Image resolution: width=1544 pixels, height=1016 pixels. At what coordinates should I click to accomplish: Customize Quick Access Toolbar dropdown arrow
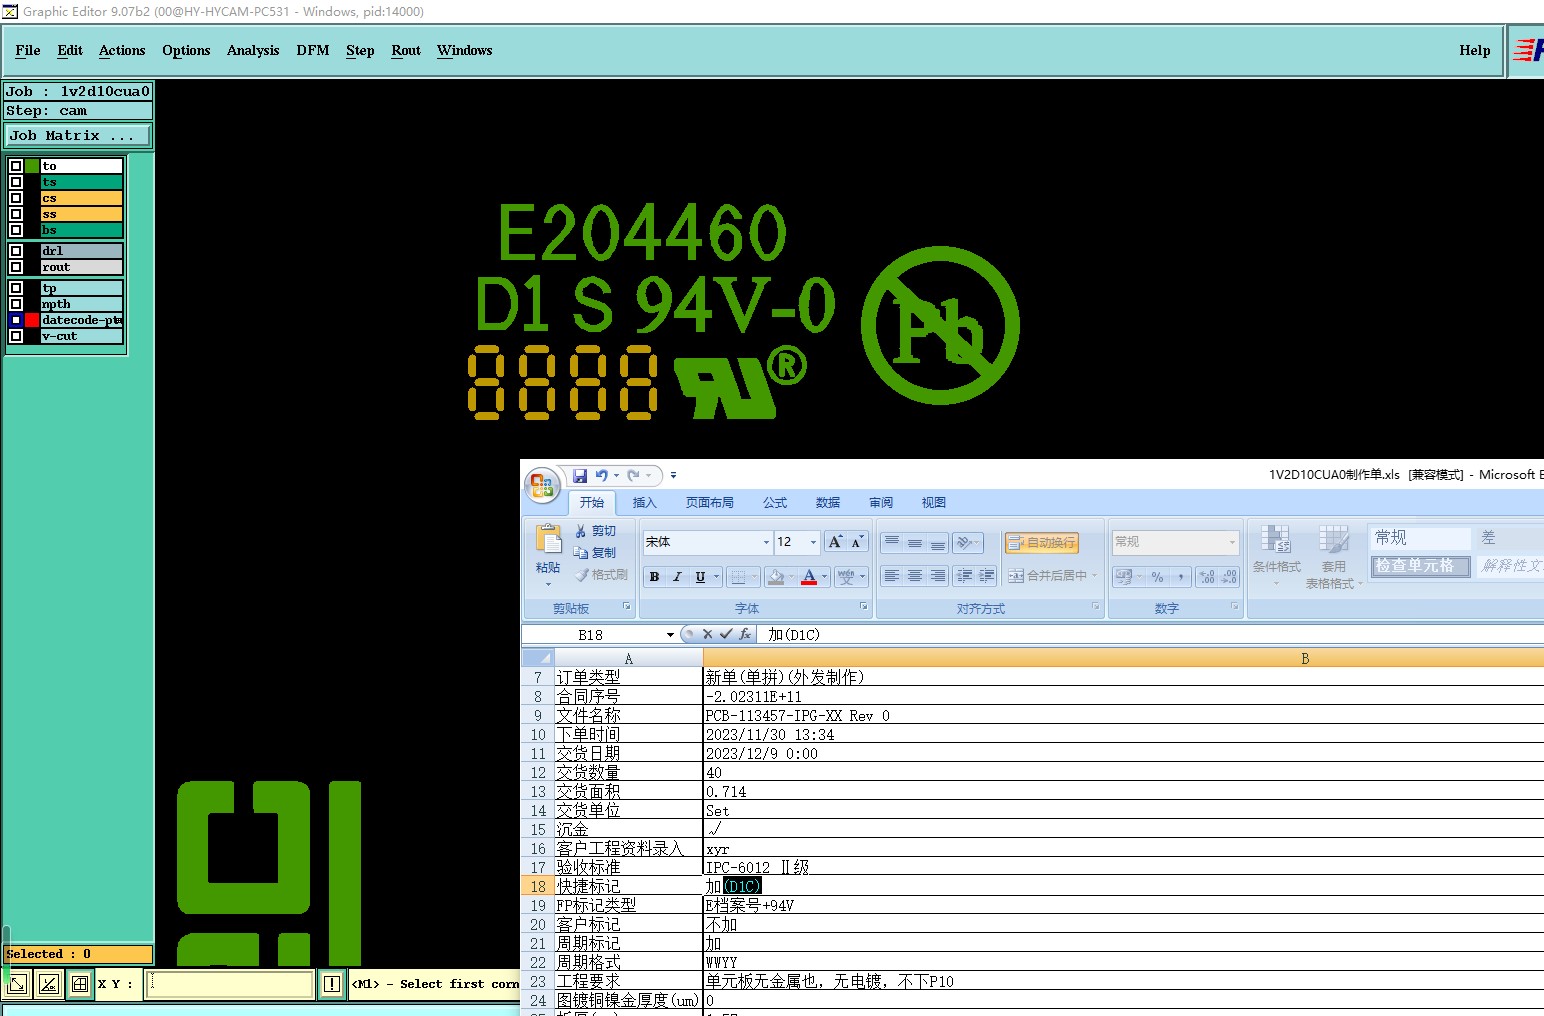tap(673, 476)
